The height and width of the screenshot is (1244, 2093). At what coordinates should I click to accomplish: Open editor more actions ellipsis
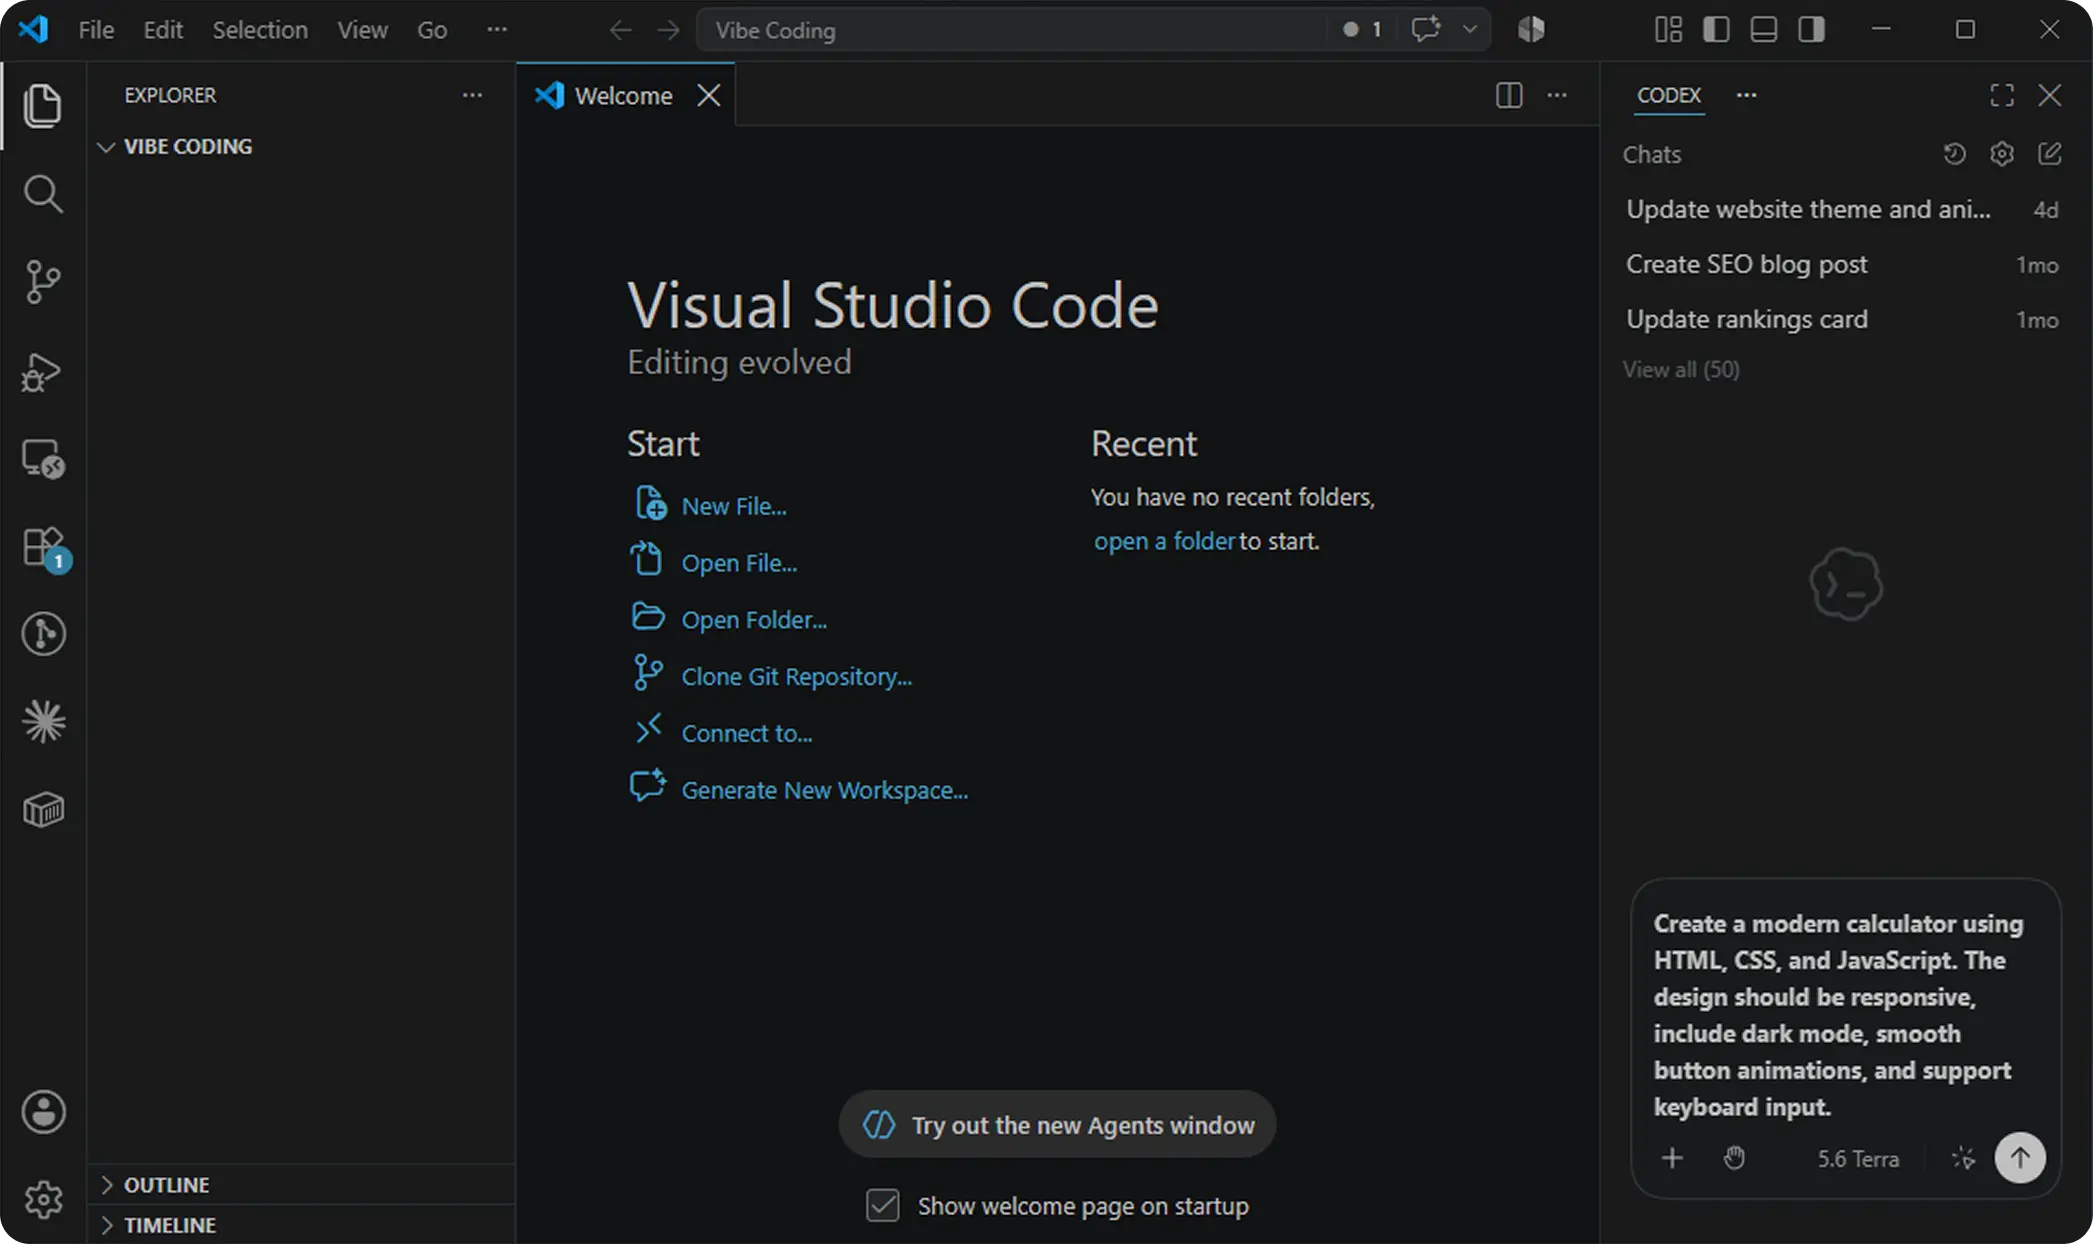pyautogui.click(x=1557, y=95)
